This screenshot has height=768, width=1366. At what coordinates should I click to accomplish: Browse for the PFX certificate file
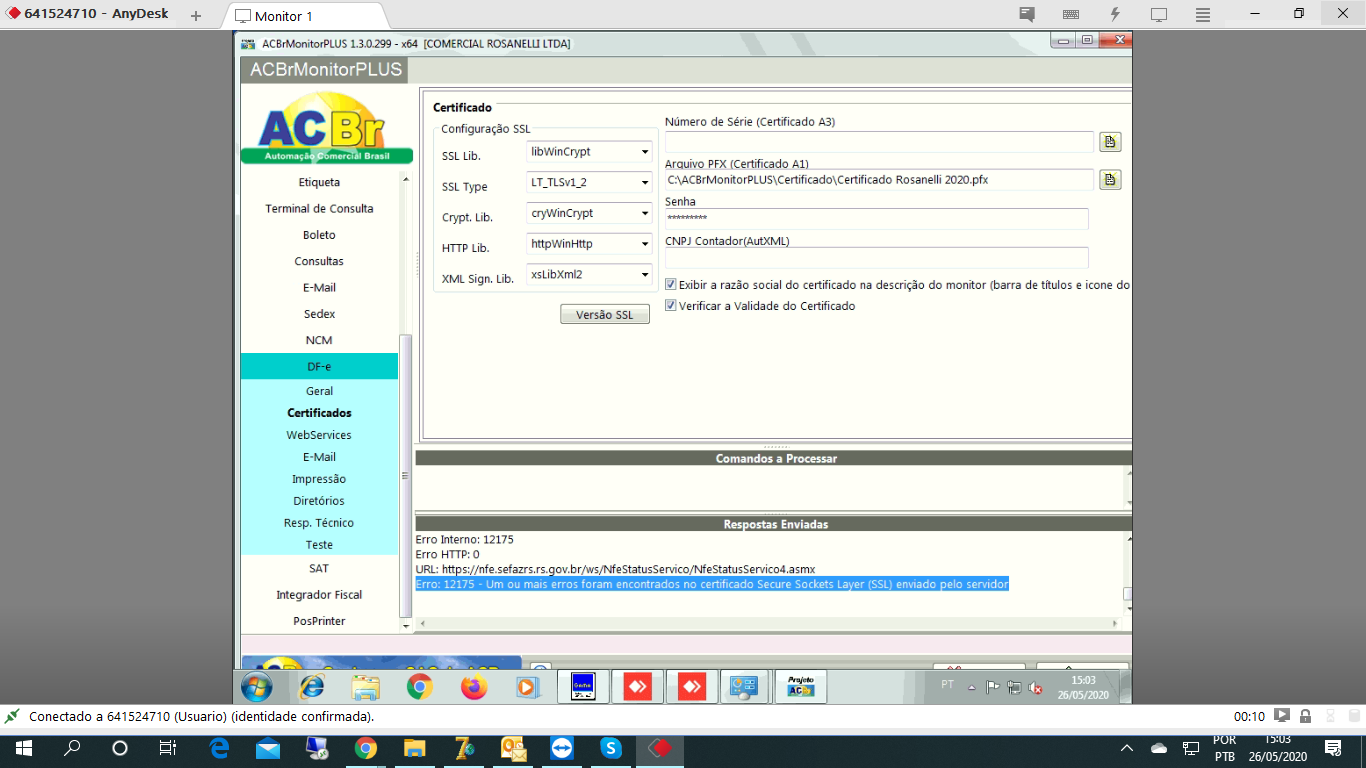(x=1110, y=180)
